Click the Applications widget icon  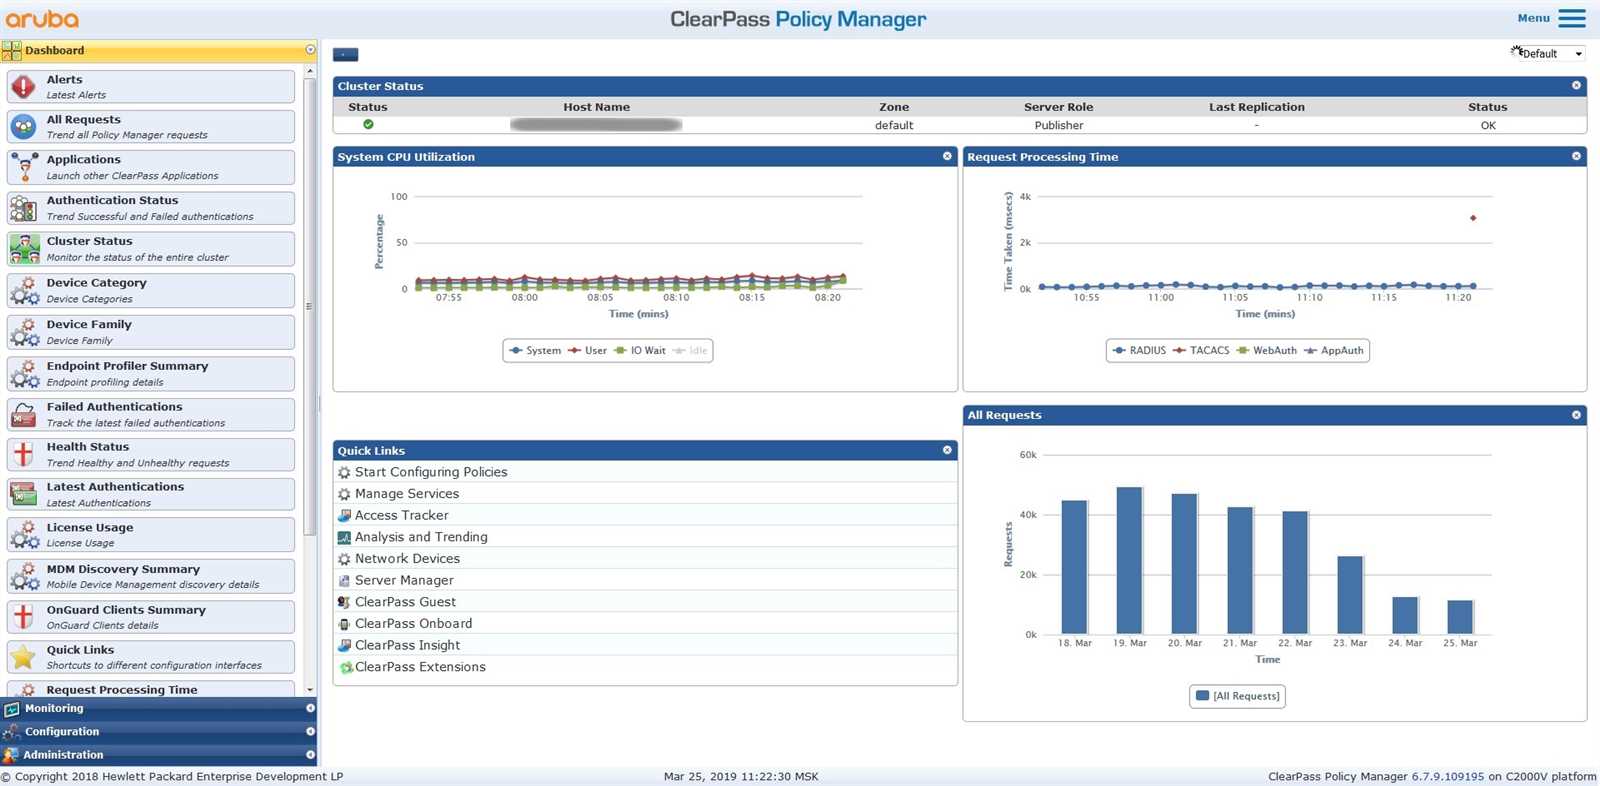coord(23,167)
